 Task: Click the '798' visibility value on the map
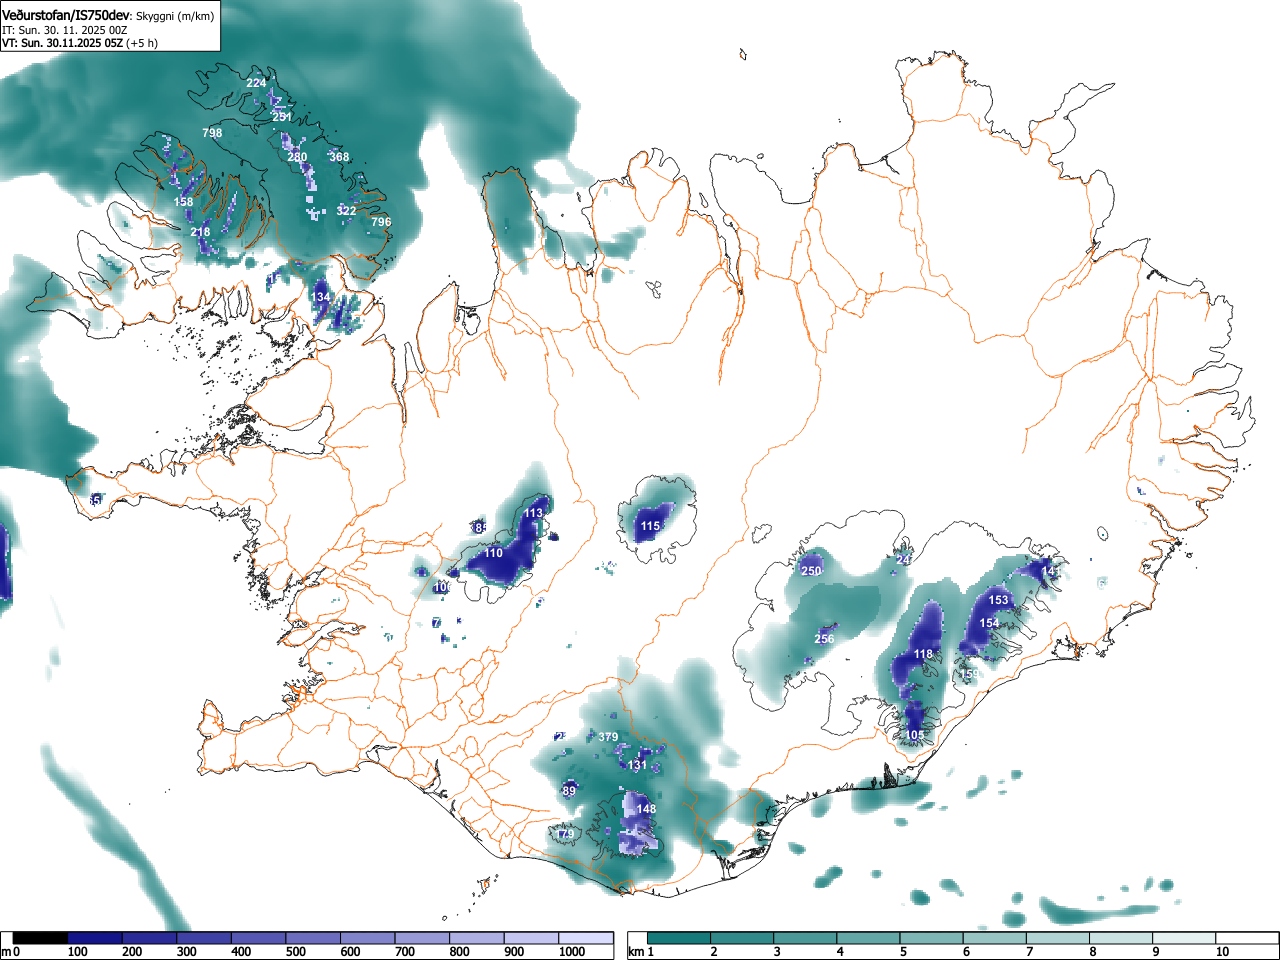pyautogui.click(x=212, y=133)
